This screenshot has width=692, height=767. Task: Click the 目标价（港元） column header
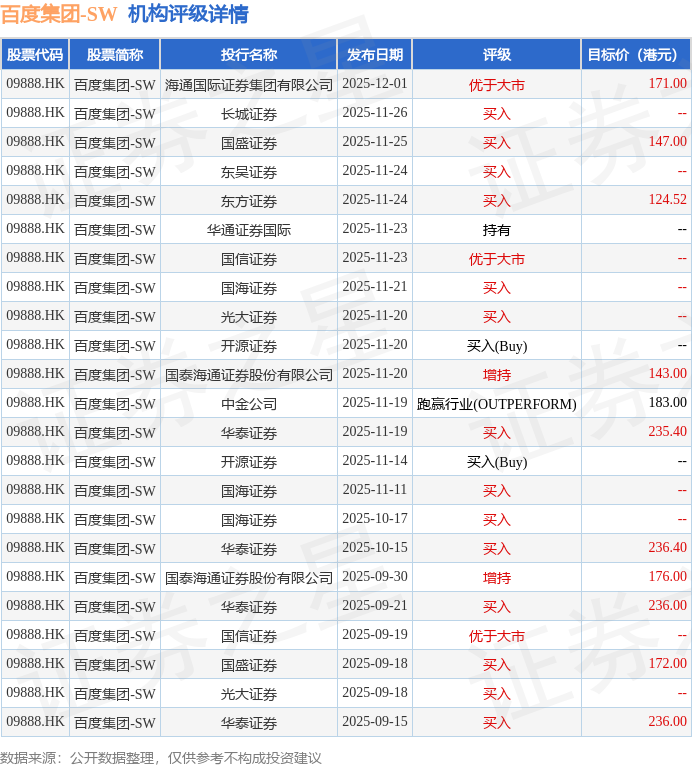tap(636, 55)
